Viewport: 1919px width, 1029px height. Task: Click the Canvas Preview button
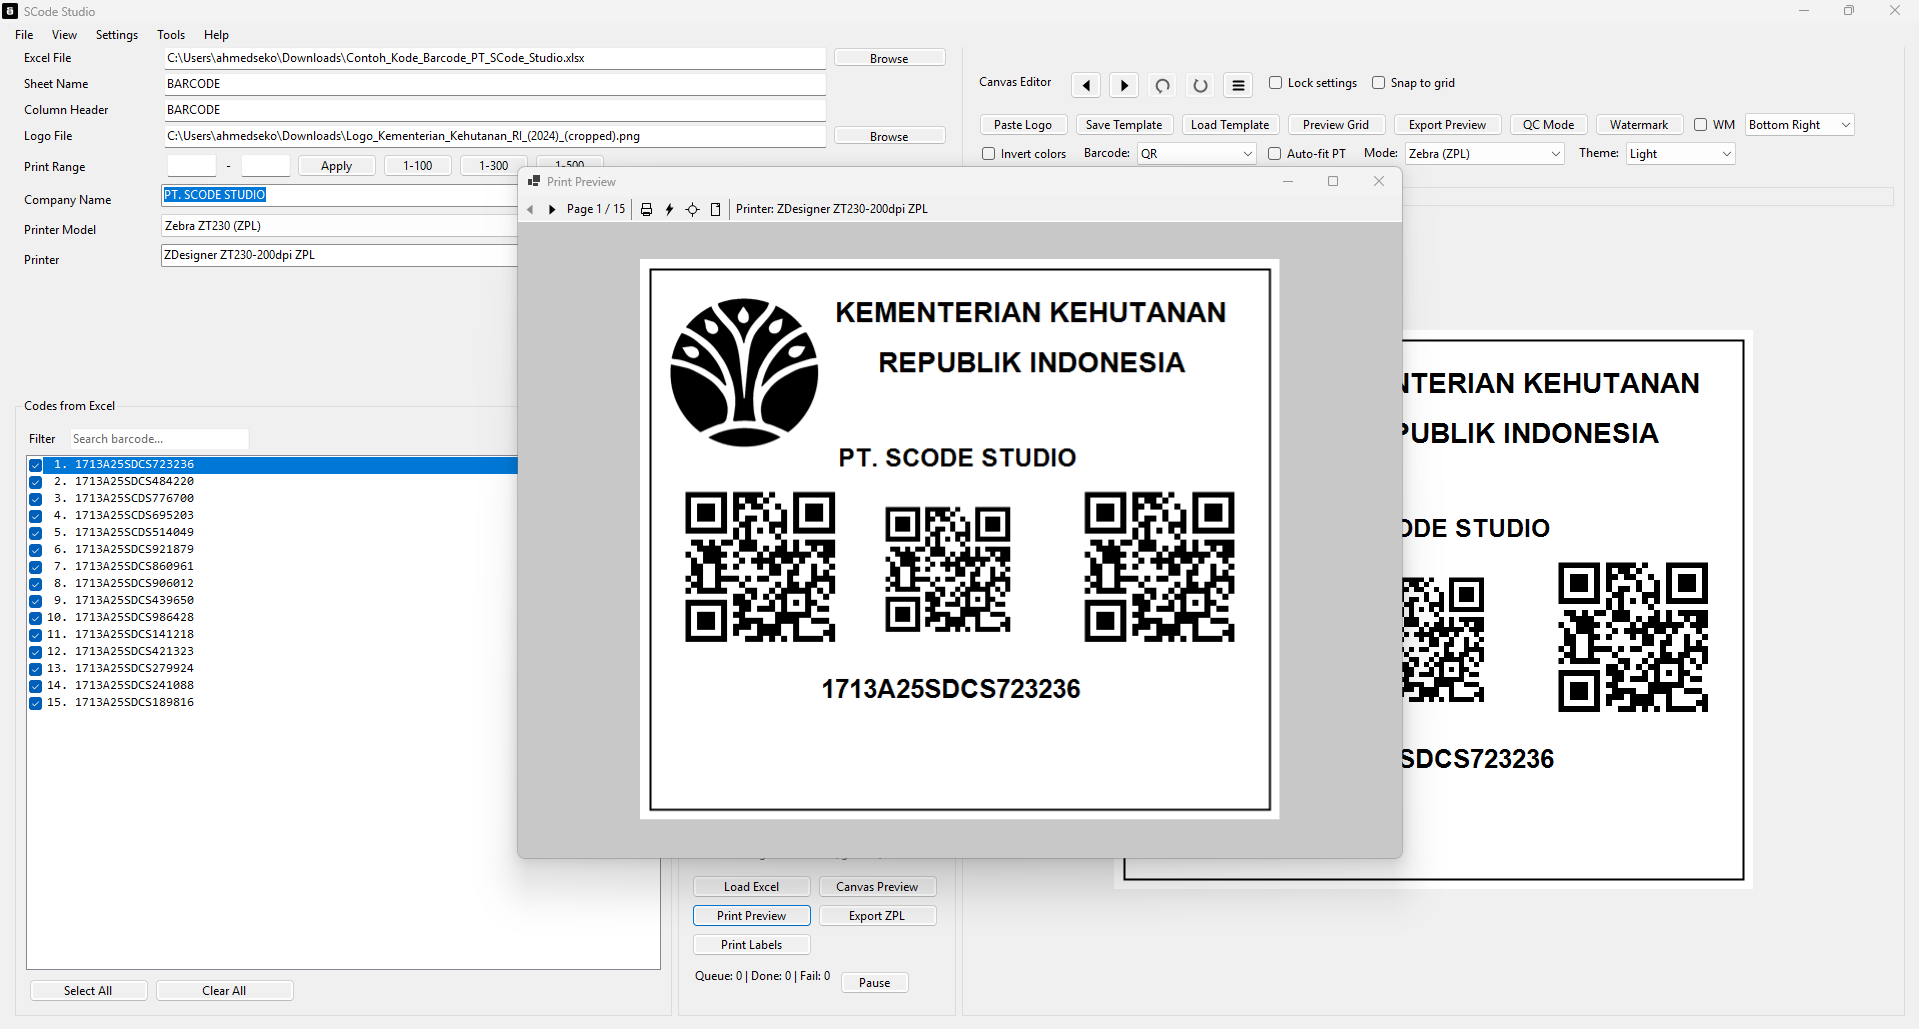pyautogui.click(x=877, y=887)
